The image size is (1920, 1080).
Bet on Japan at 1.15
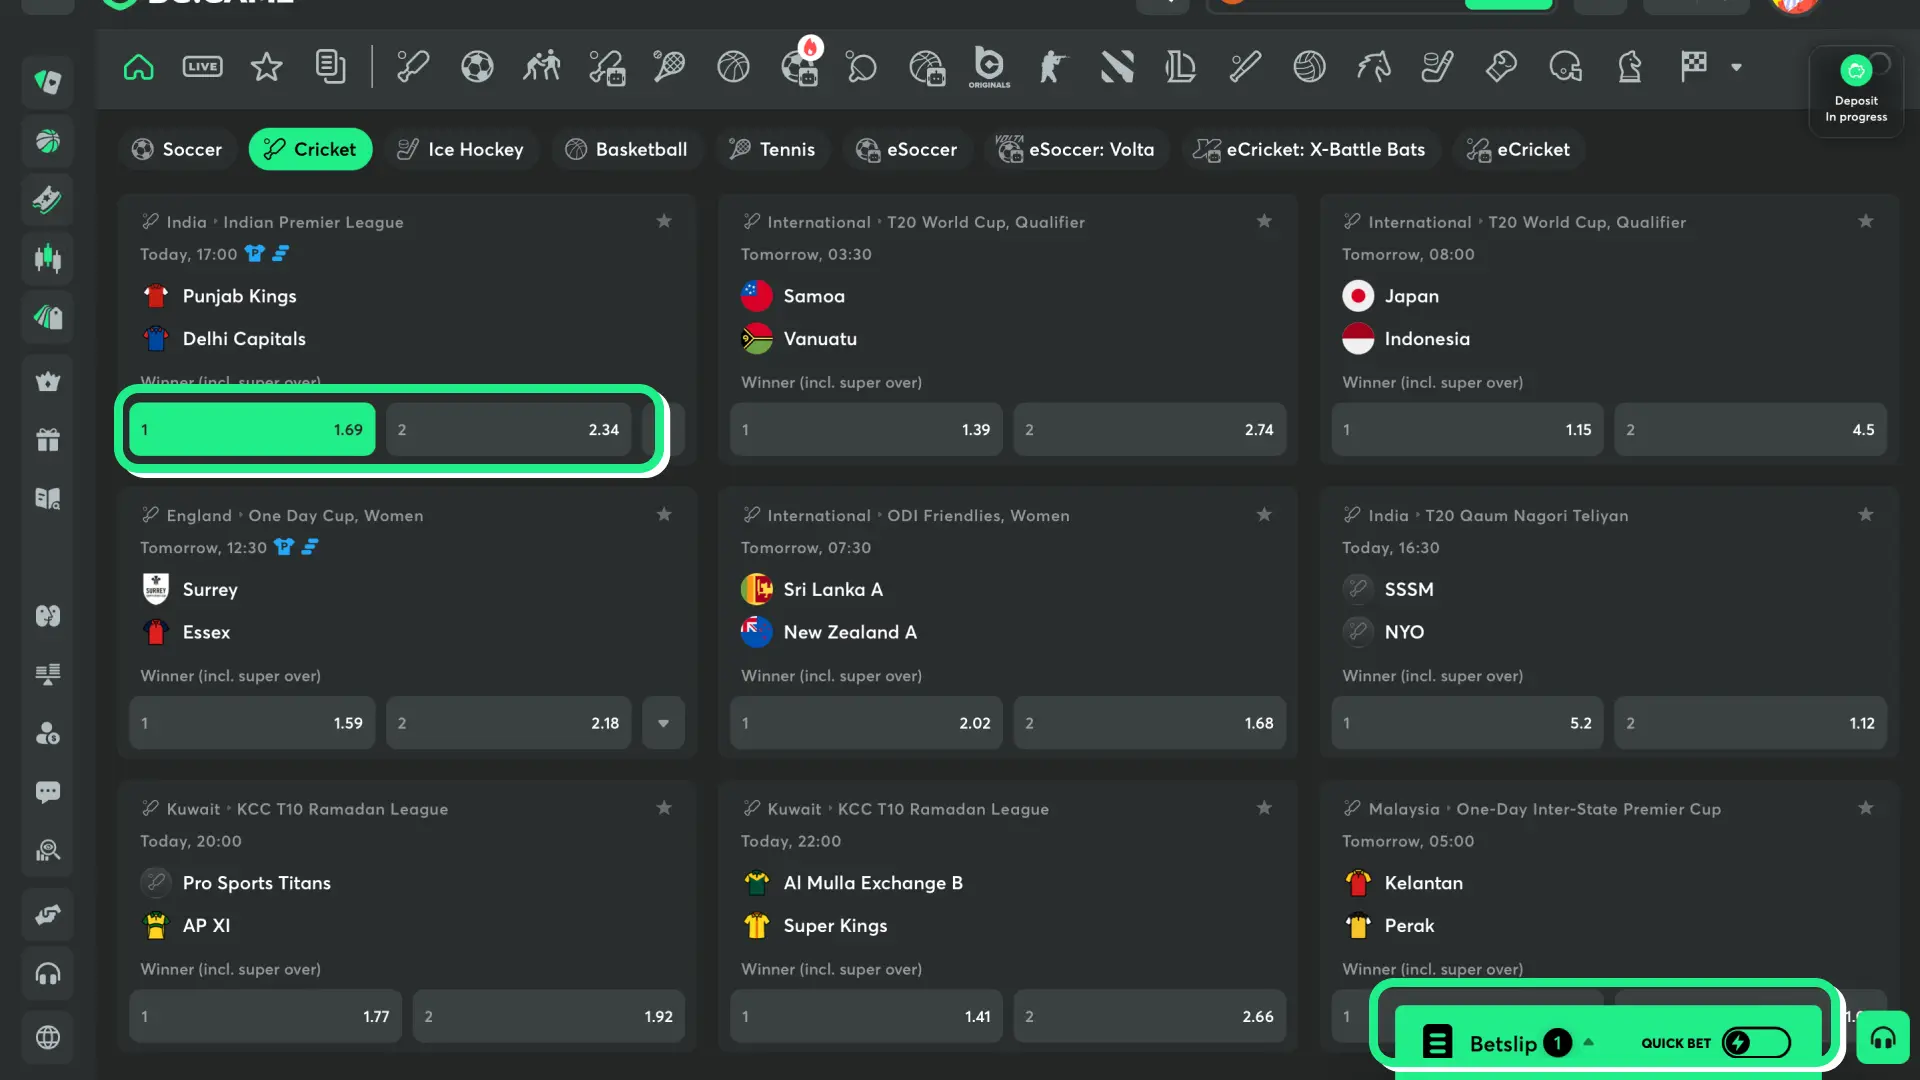[1468, 430]
